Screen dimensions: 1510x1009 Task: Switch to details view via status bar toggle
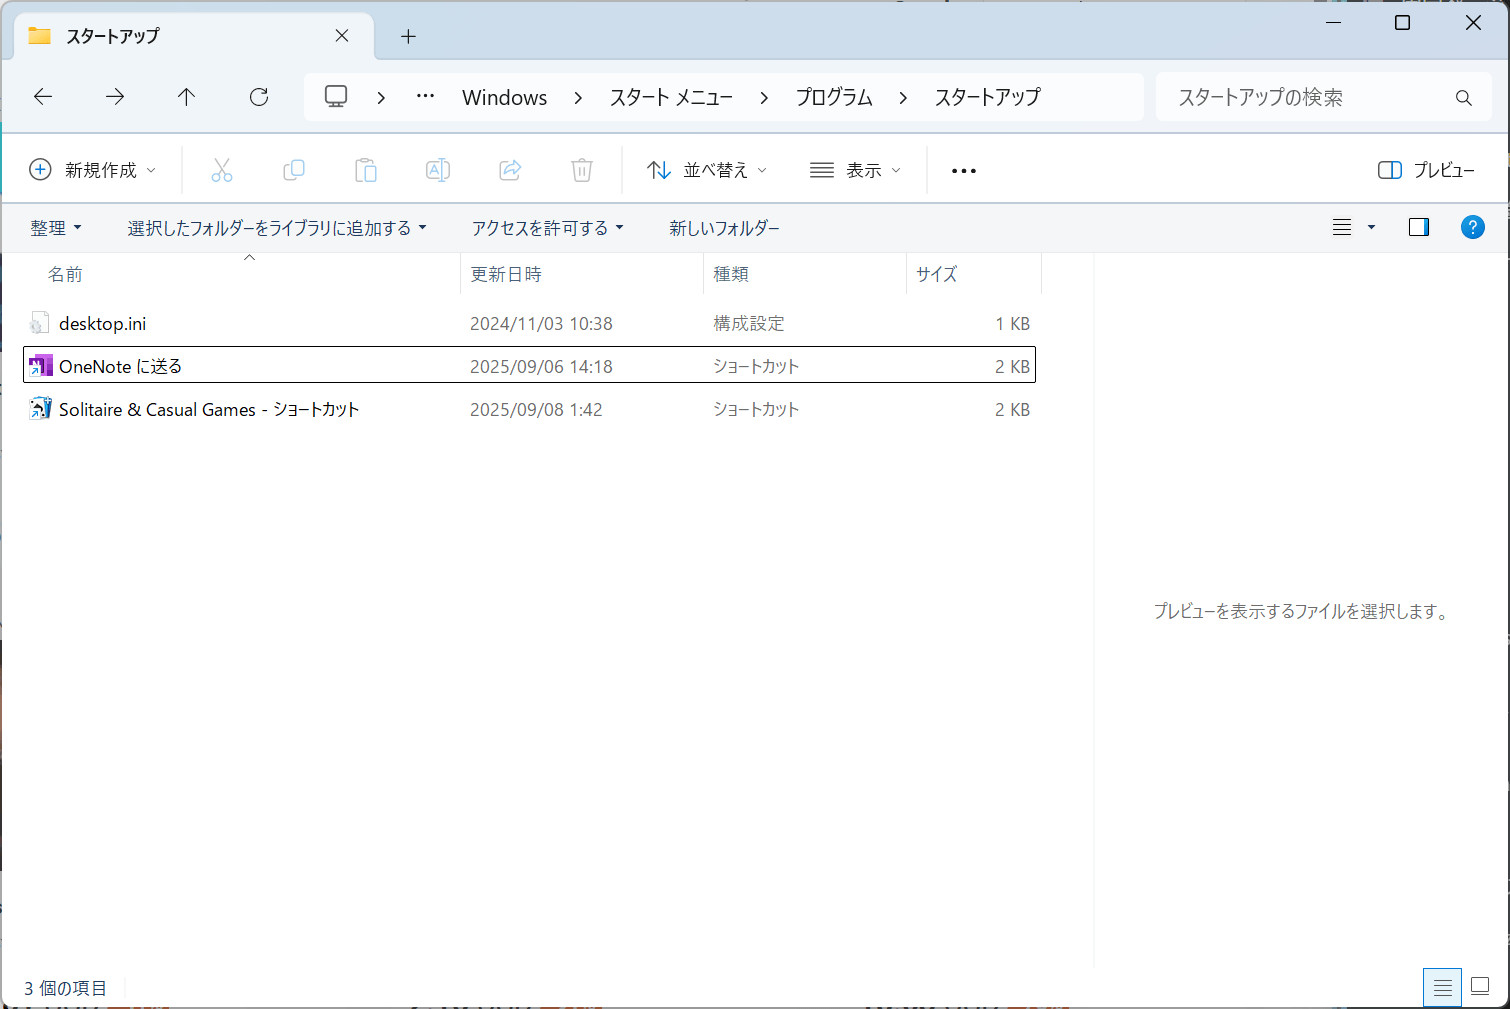click(1442, 987)
